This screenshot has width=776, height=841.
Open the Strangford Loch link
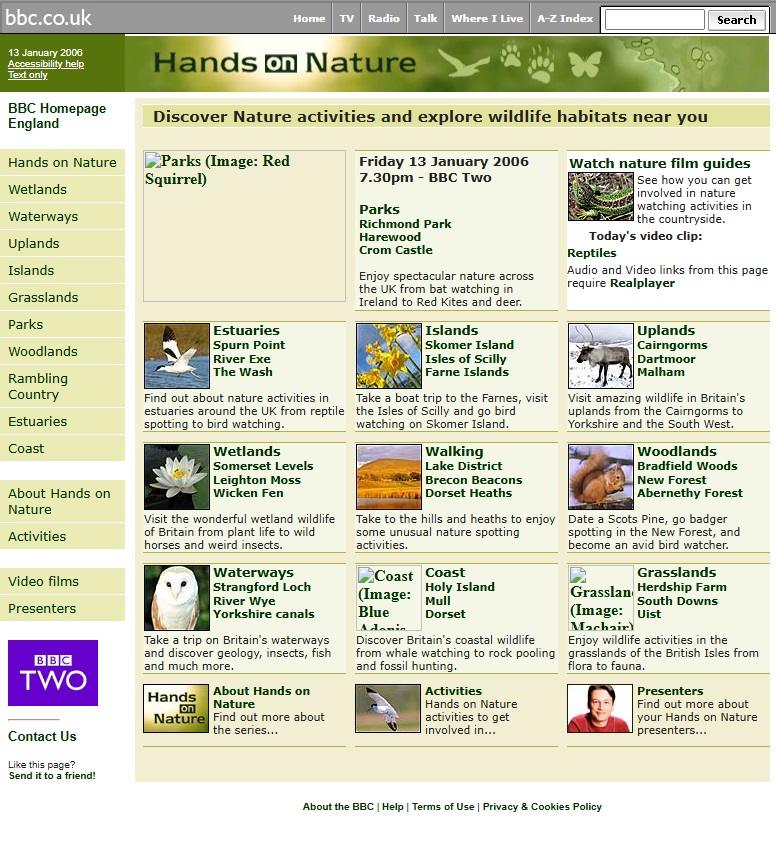click(262, 587)
